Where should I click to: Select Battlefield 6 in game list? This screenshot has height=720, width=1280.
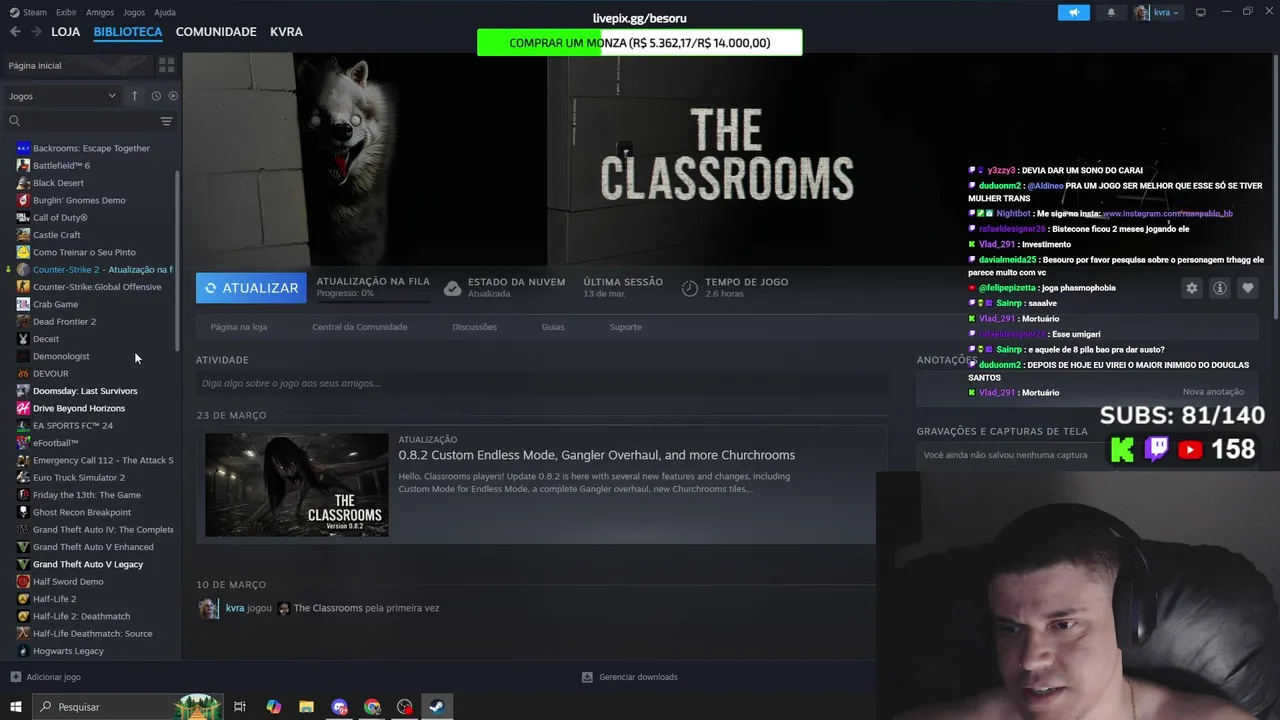click(61, 165)
